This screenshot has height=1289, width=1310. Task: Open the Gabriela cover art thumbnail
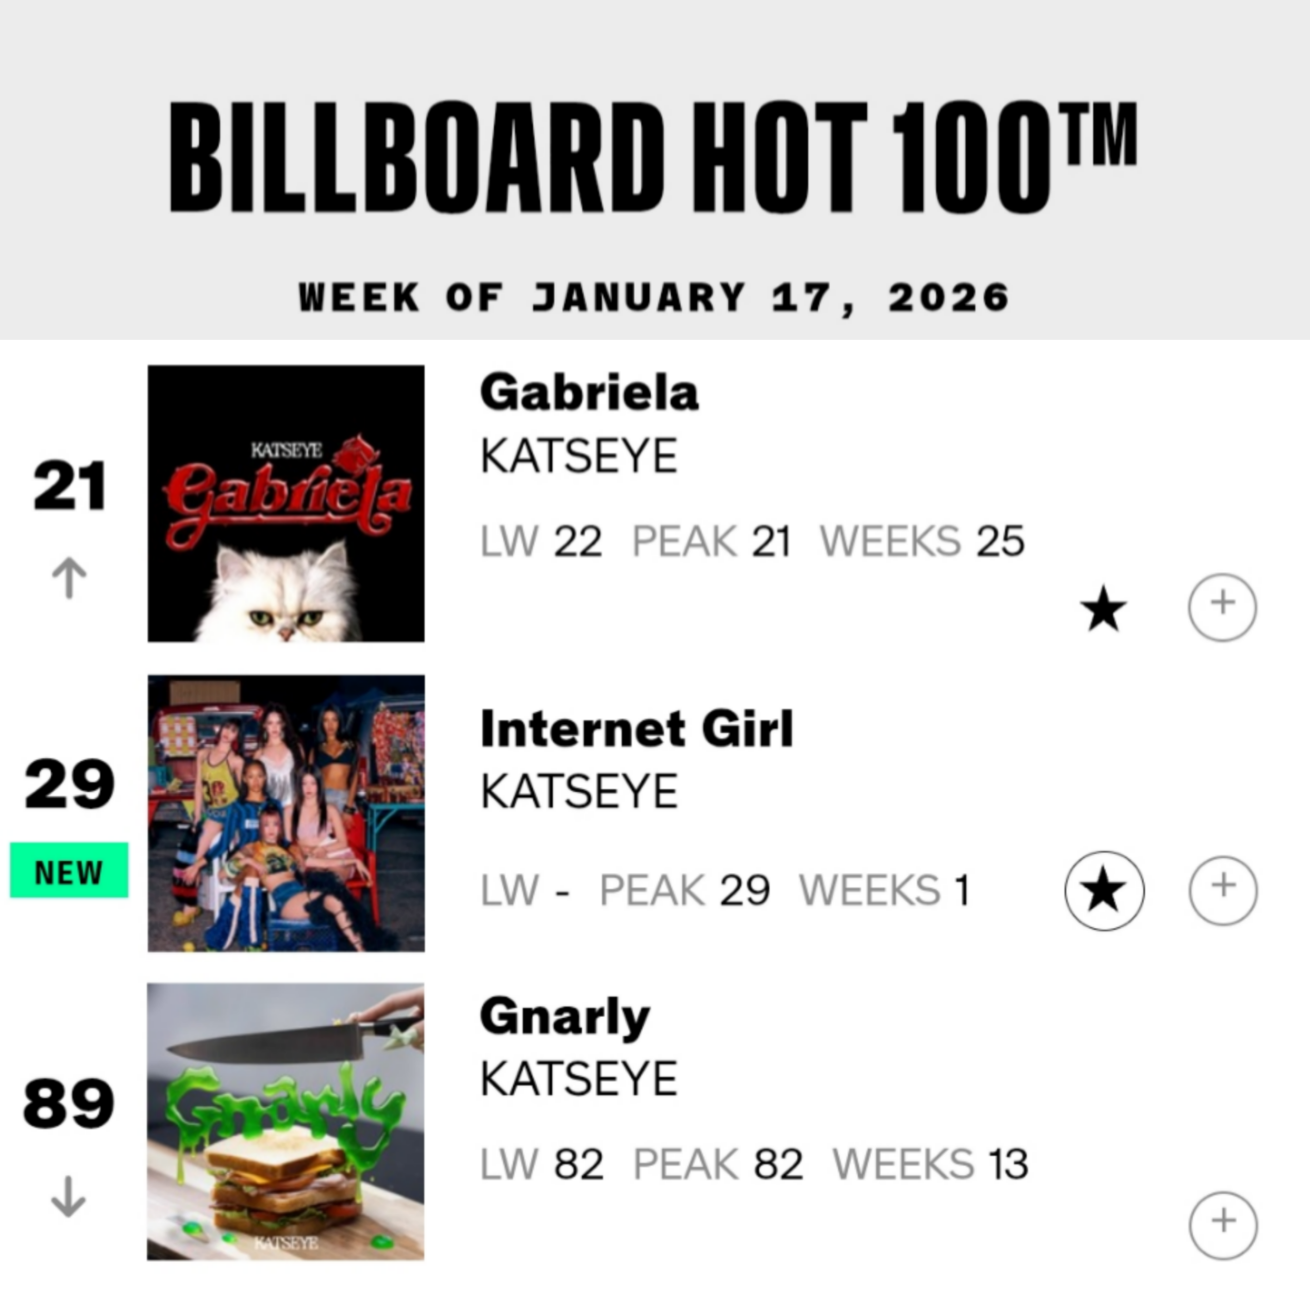pyautogui.click(x=286, y=503)
